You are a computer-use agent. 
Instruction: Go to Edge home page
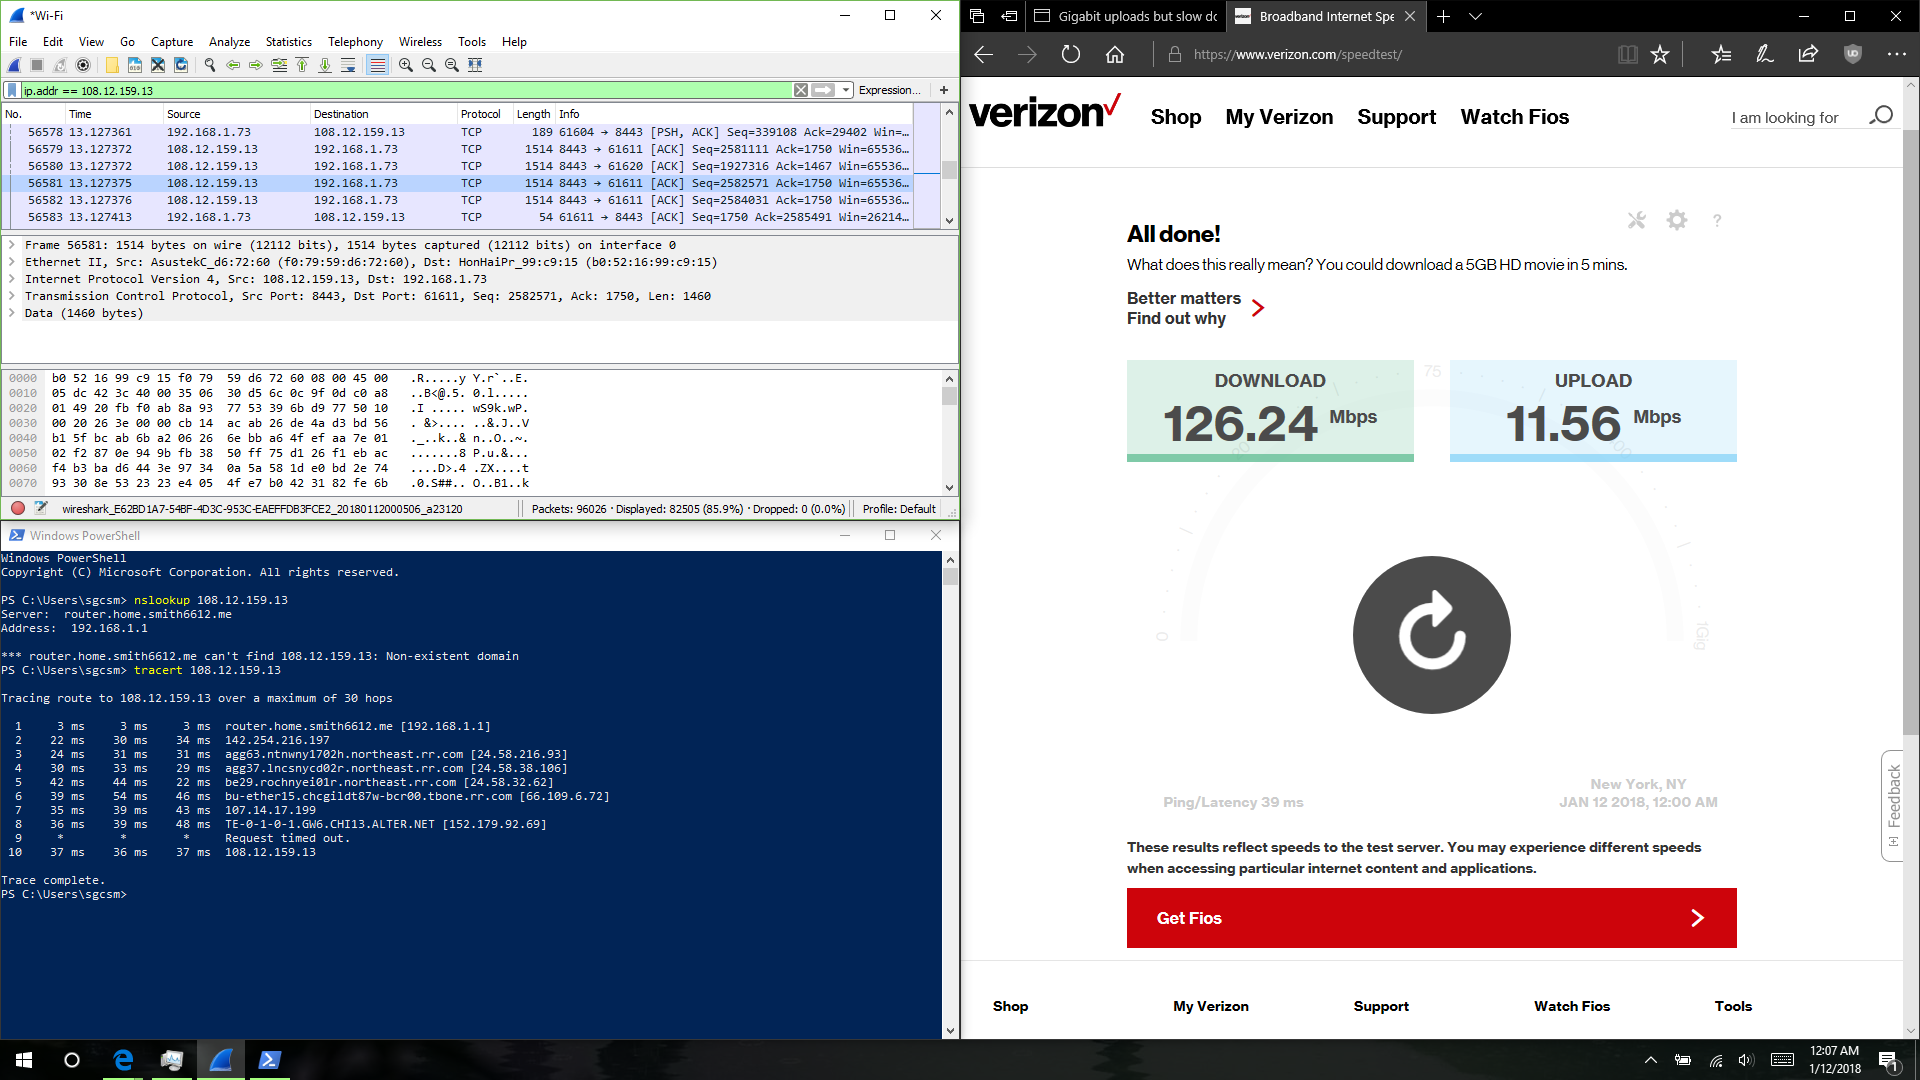[x=1115, y=54]
